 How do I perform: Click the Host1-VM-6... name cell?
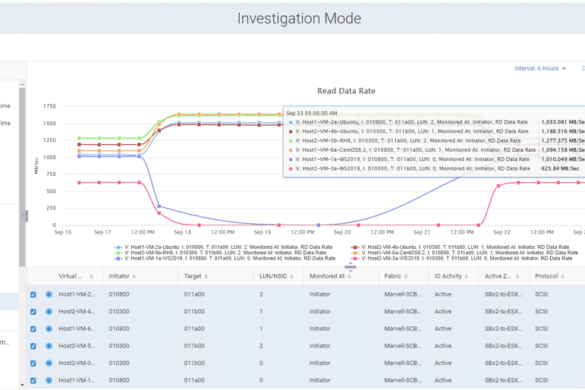pyautogui.click(x=76, y=329)
